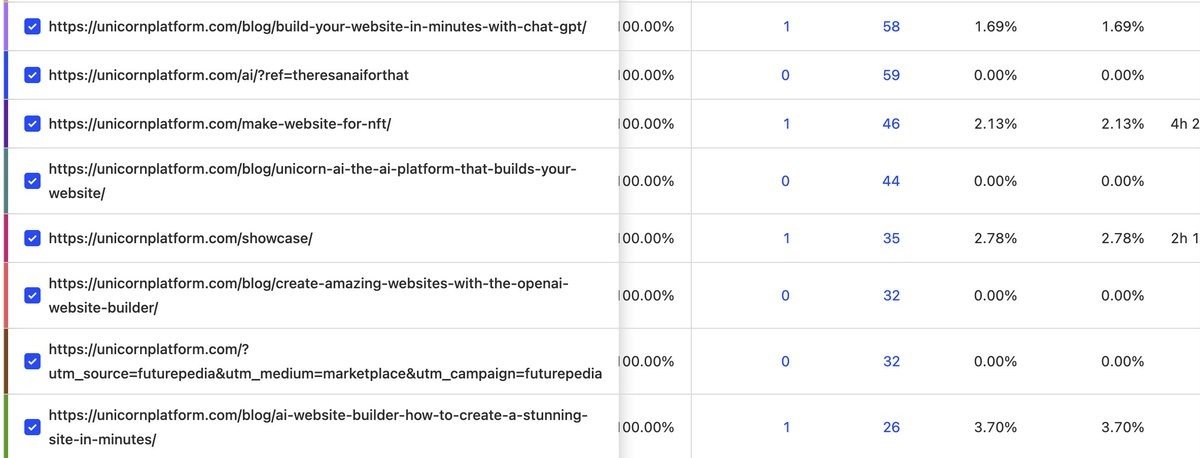Uncheck the showcase page checkbox
This screenshot has height=458, width=1200.
click(x=32, y=238)
